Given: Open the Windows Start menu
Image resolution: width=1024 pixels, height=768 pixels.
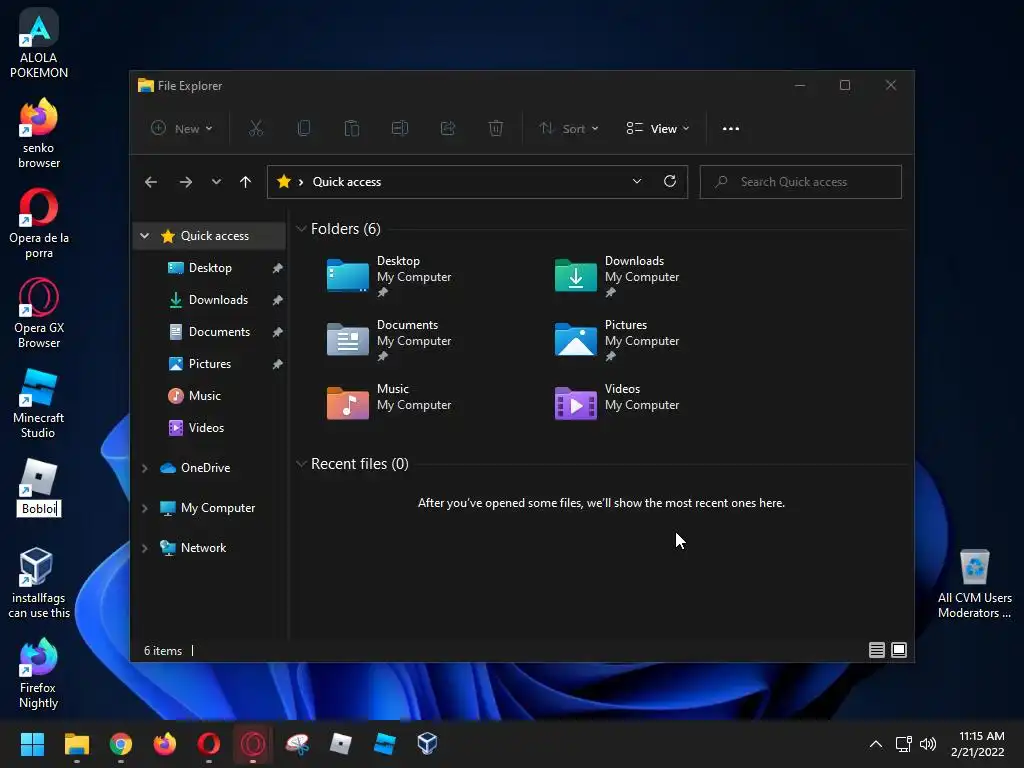Looking at the screenshot, I should (32, 744).
